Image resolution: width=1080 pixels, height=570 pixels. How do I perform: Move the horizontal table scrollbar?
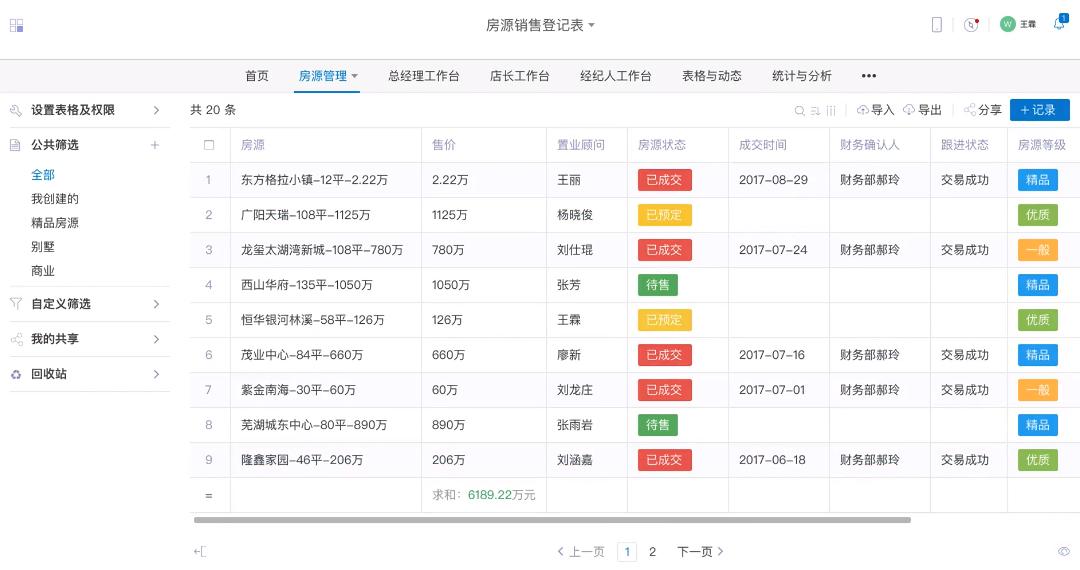(x=552, y=520)
